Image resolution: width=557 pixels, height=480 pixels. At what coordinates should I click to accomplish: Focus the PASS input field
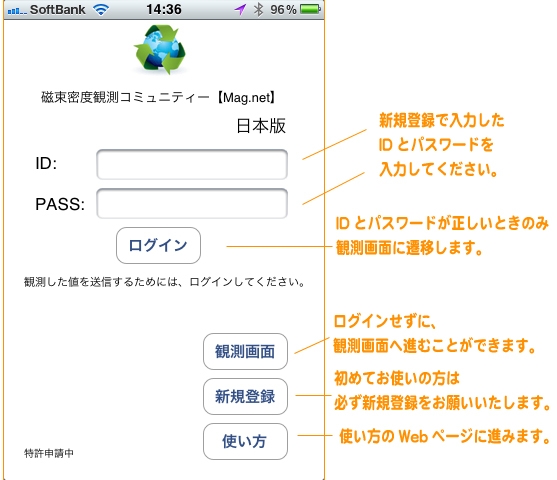[192, 203]
